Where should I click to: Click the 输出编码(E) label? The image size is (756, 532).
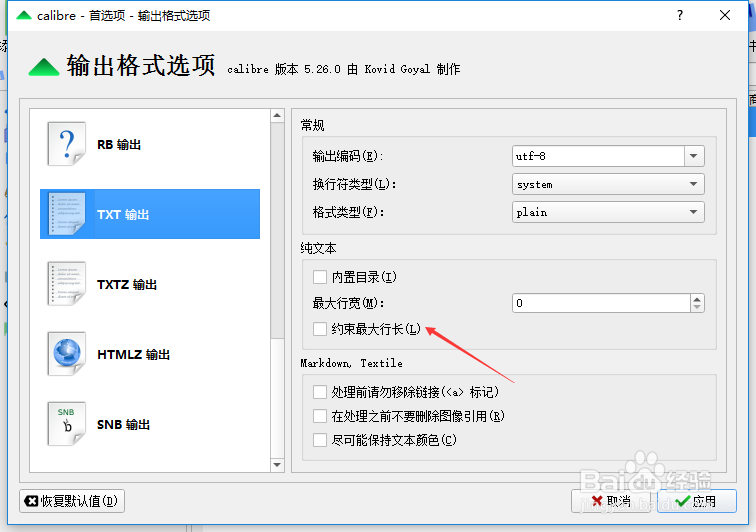348,156
